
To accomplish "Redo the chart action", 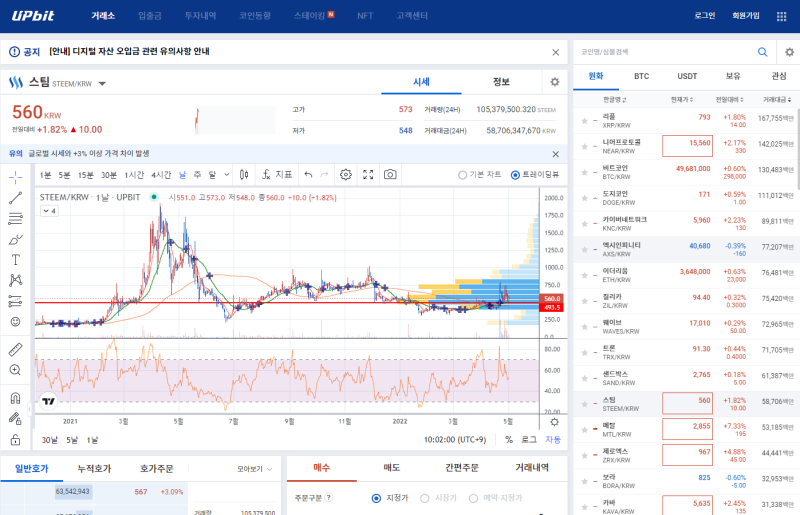I will coord(324,175).
